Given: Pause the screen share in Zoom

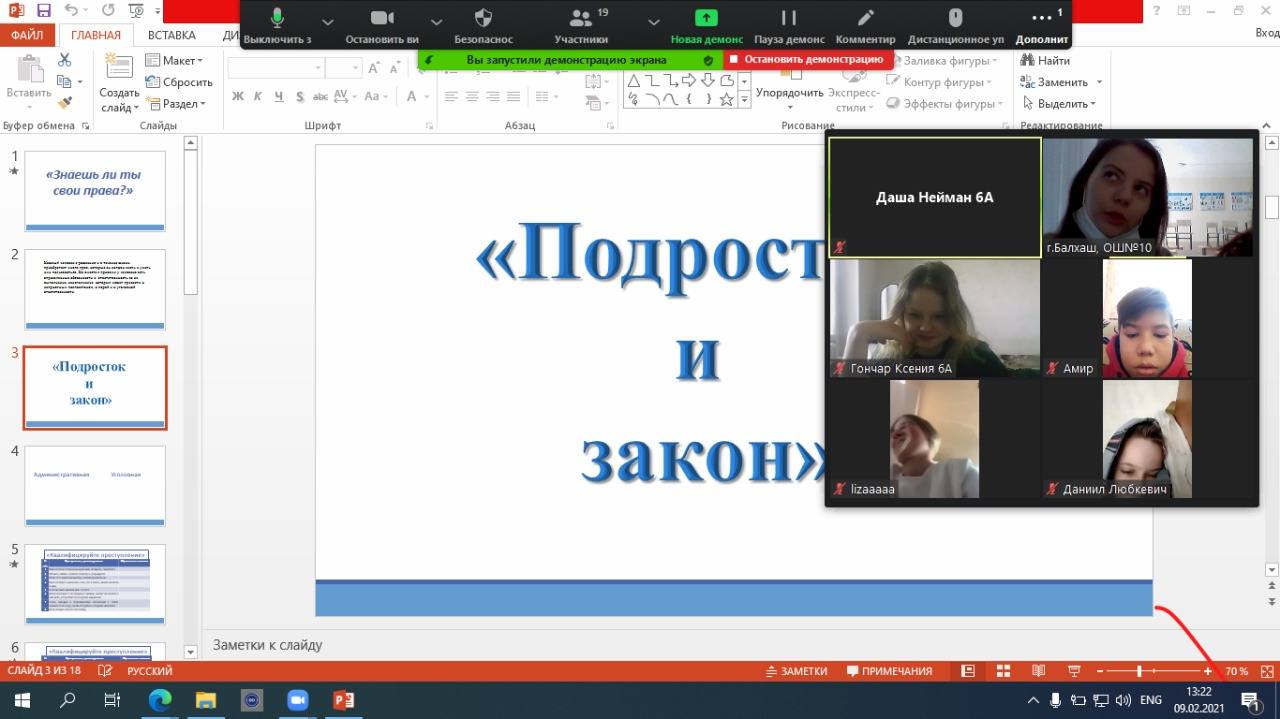Looking at the screenshot, I should [x=788, y=19].
